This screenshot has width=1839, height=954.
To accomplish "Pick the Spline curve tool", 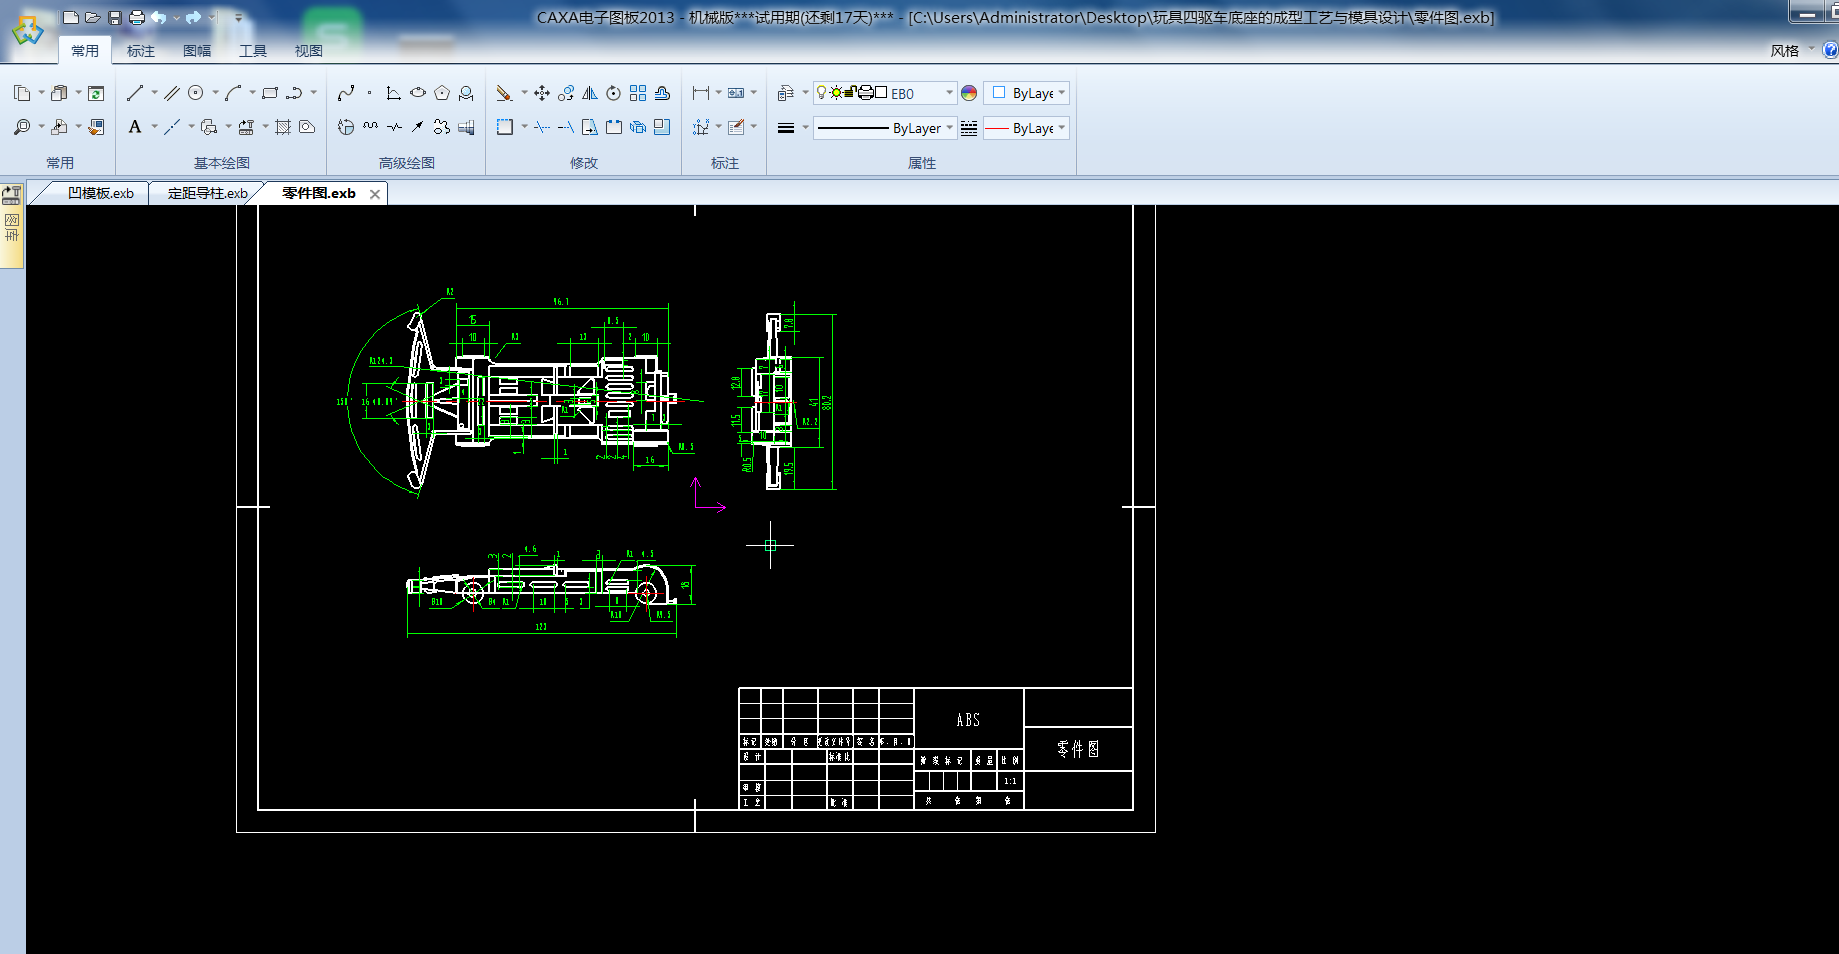I will coord(346,93).
